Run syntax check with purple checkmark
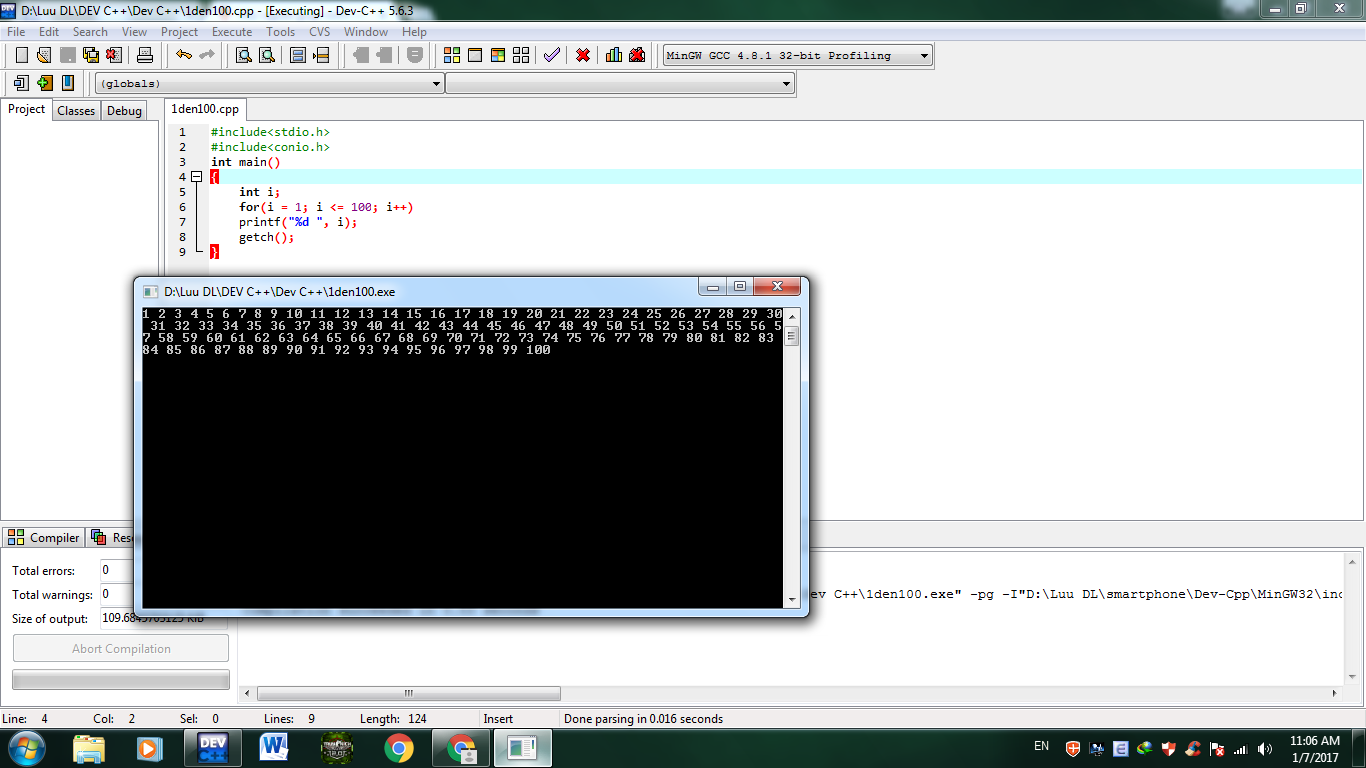The height and width of the screenshot is (768, 1366). pyautogui.click(x=551, y=55)
